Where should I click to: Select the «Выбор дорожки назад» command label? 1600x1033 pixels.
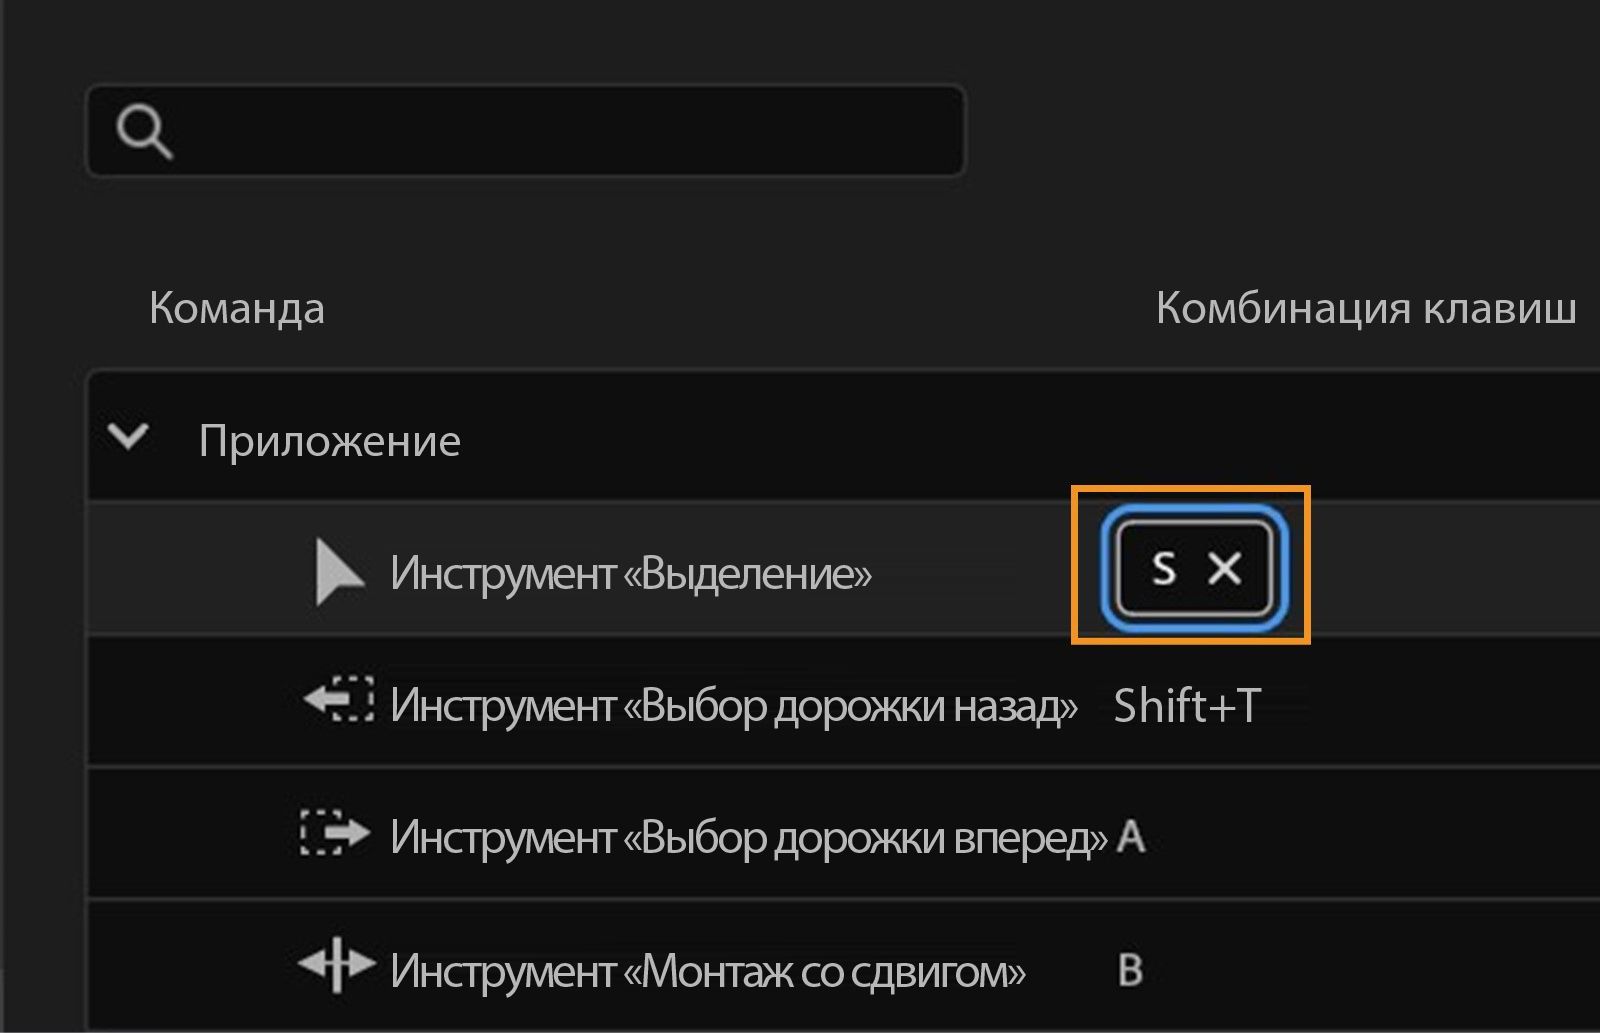(733, 705)
